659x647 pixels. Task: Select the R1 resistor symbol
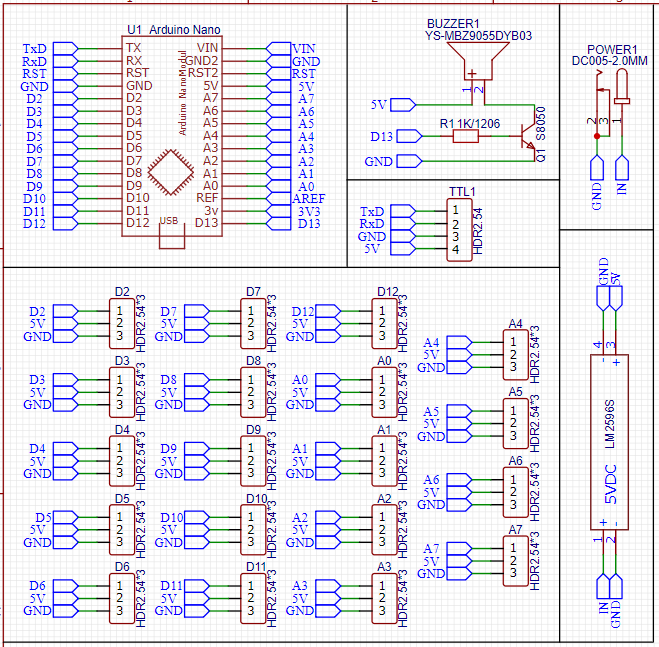click(x=466, y=136)
